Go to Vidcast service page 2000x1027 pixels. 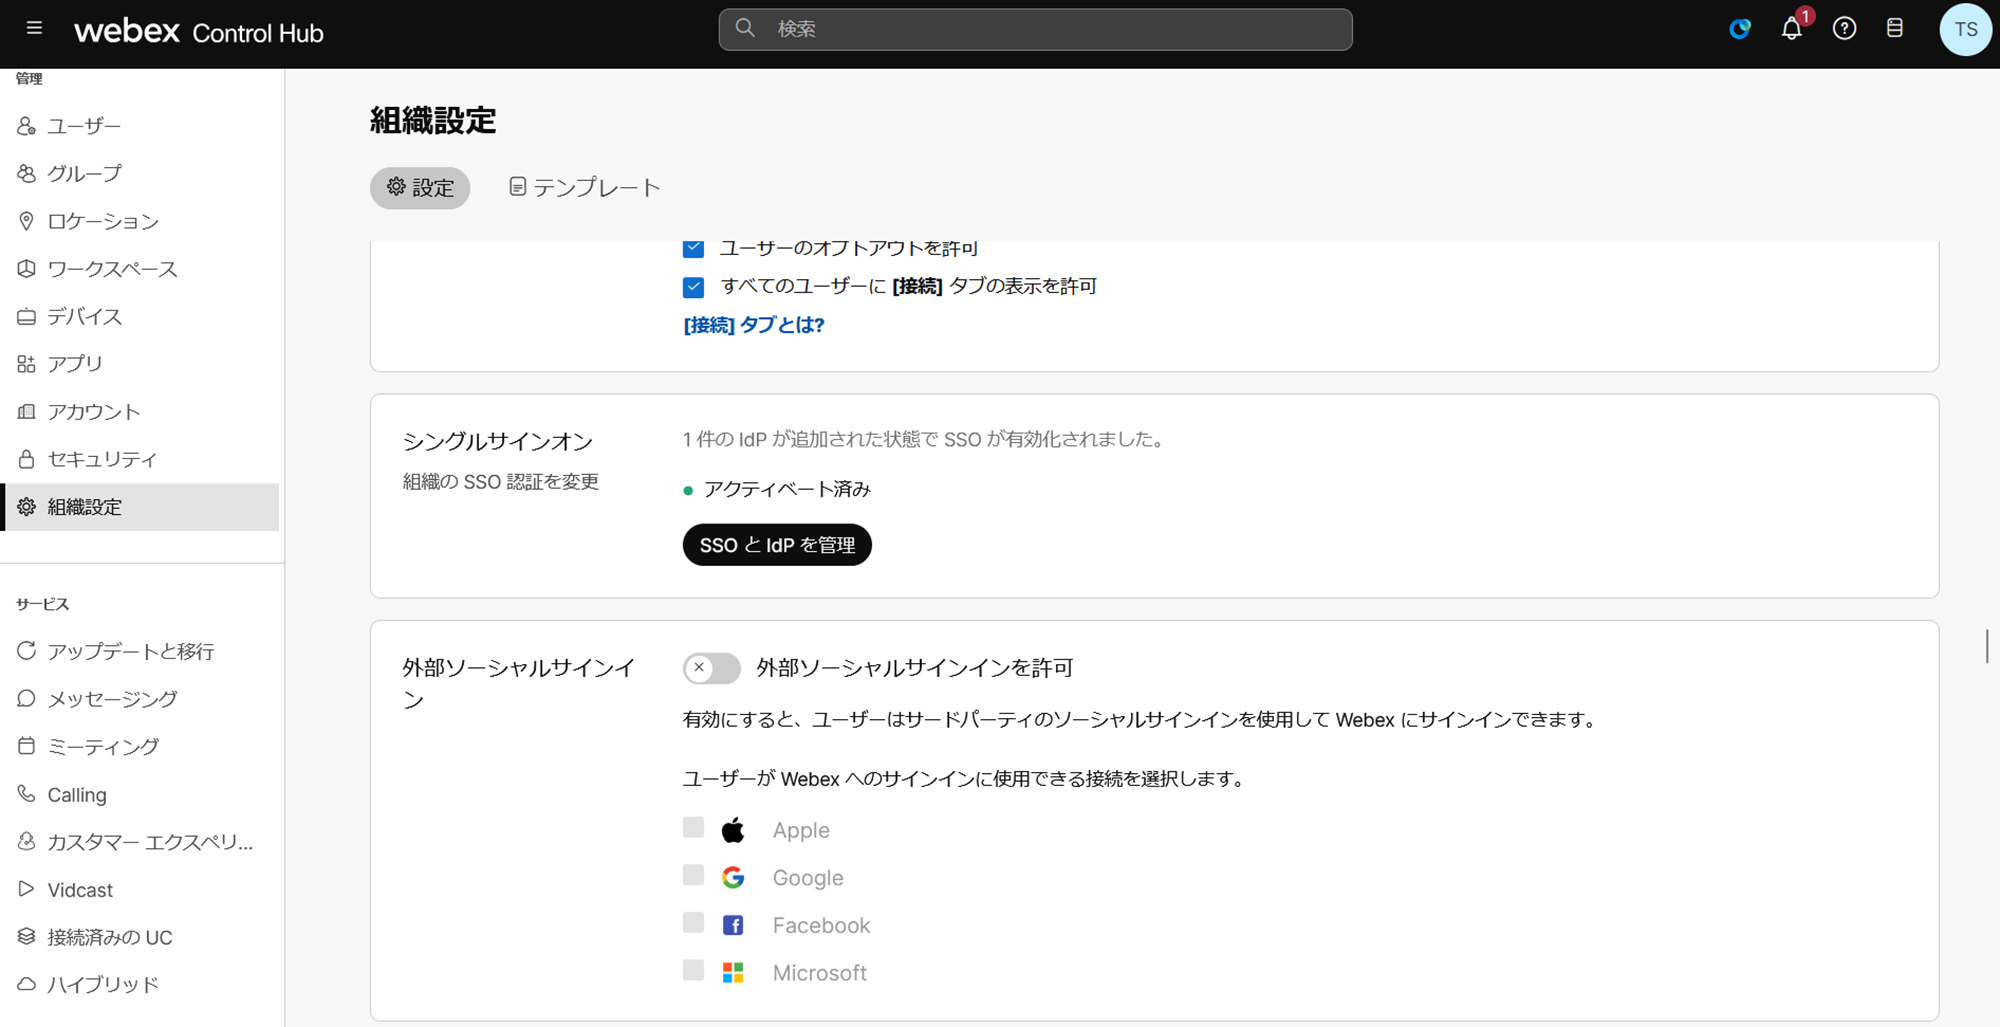point(140,889)
